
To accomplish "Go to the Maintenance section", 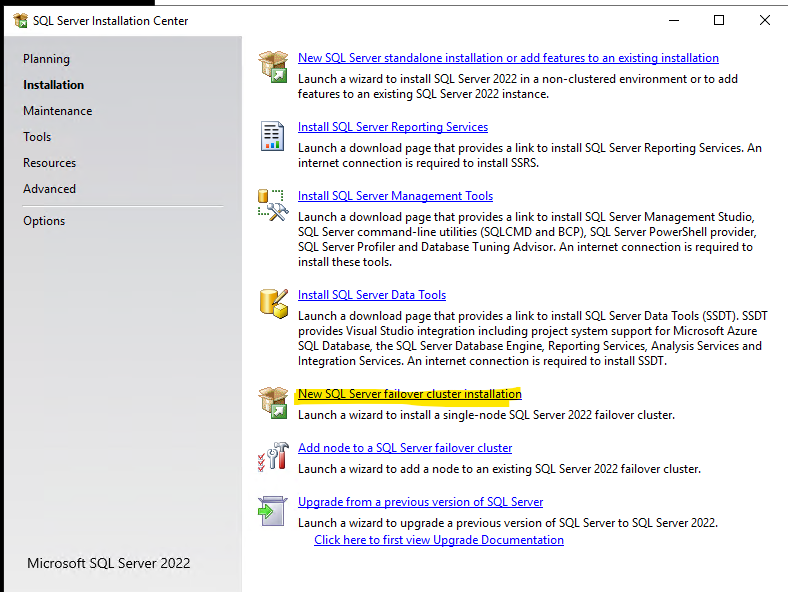I will pyautogui.click(x=57, y=111).
